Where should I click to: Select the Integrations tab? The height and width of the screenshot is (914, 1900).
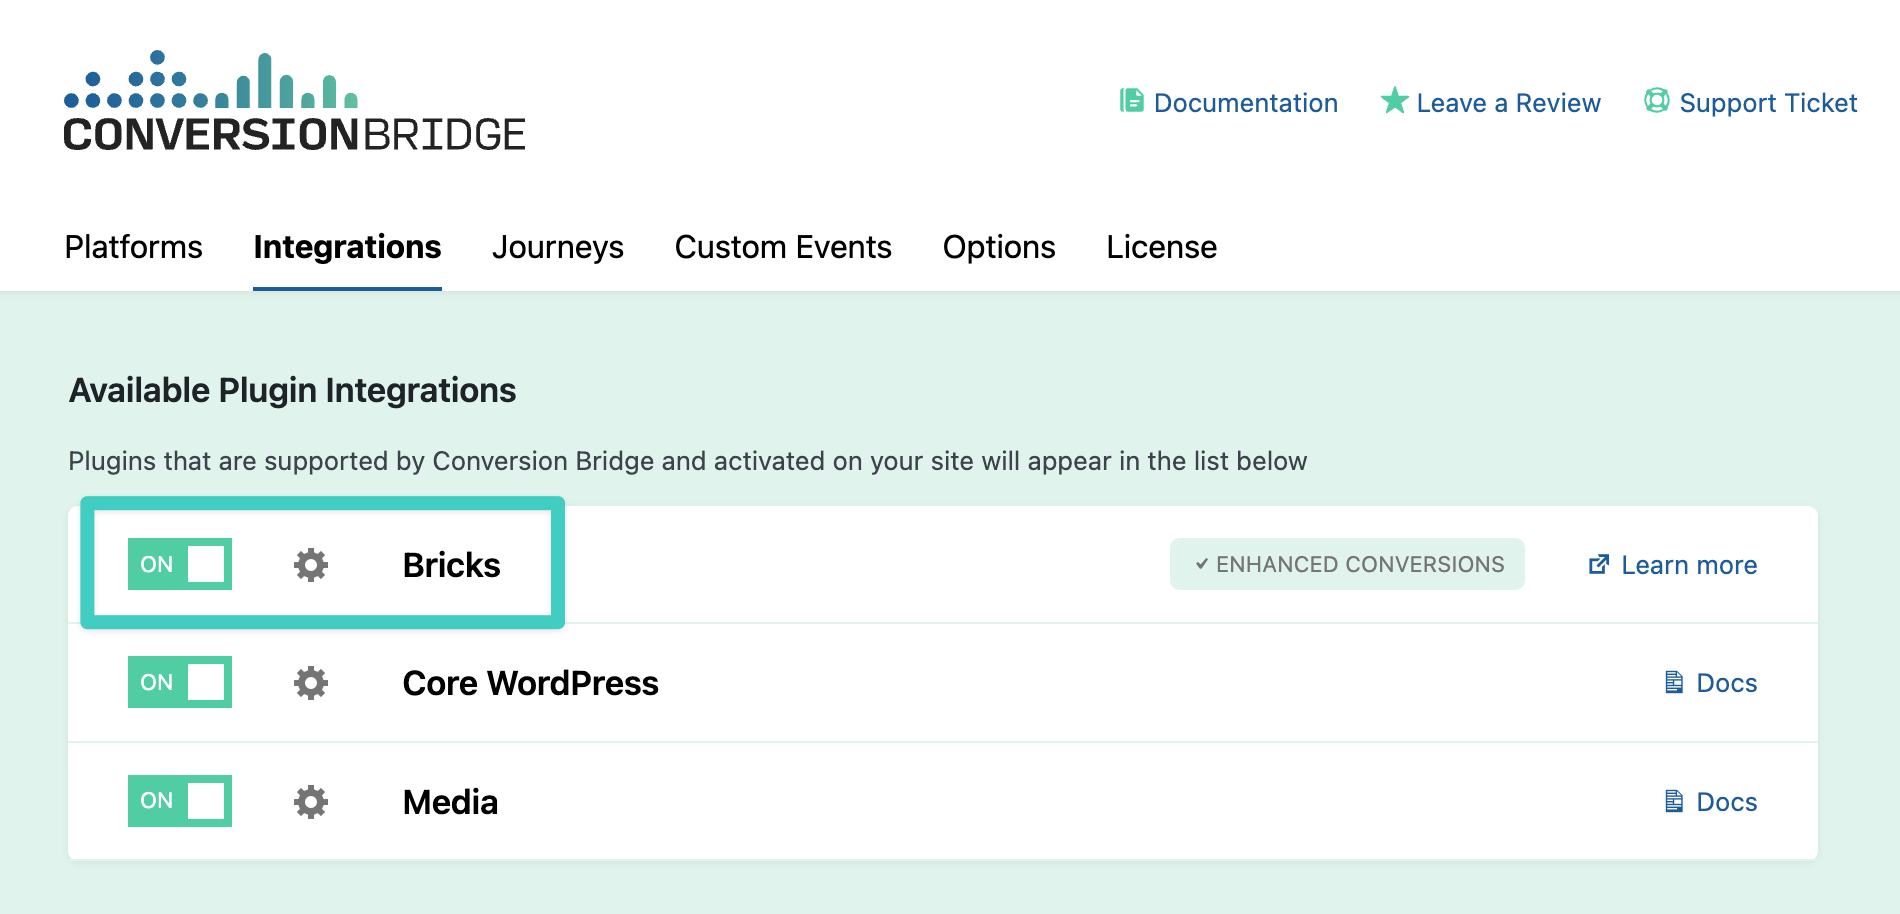(347, 247)
